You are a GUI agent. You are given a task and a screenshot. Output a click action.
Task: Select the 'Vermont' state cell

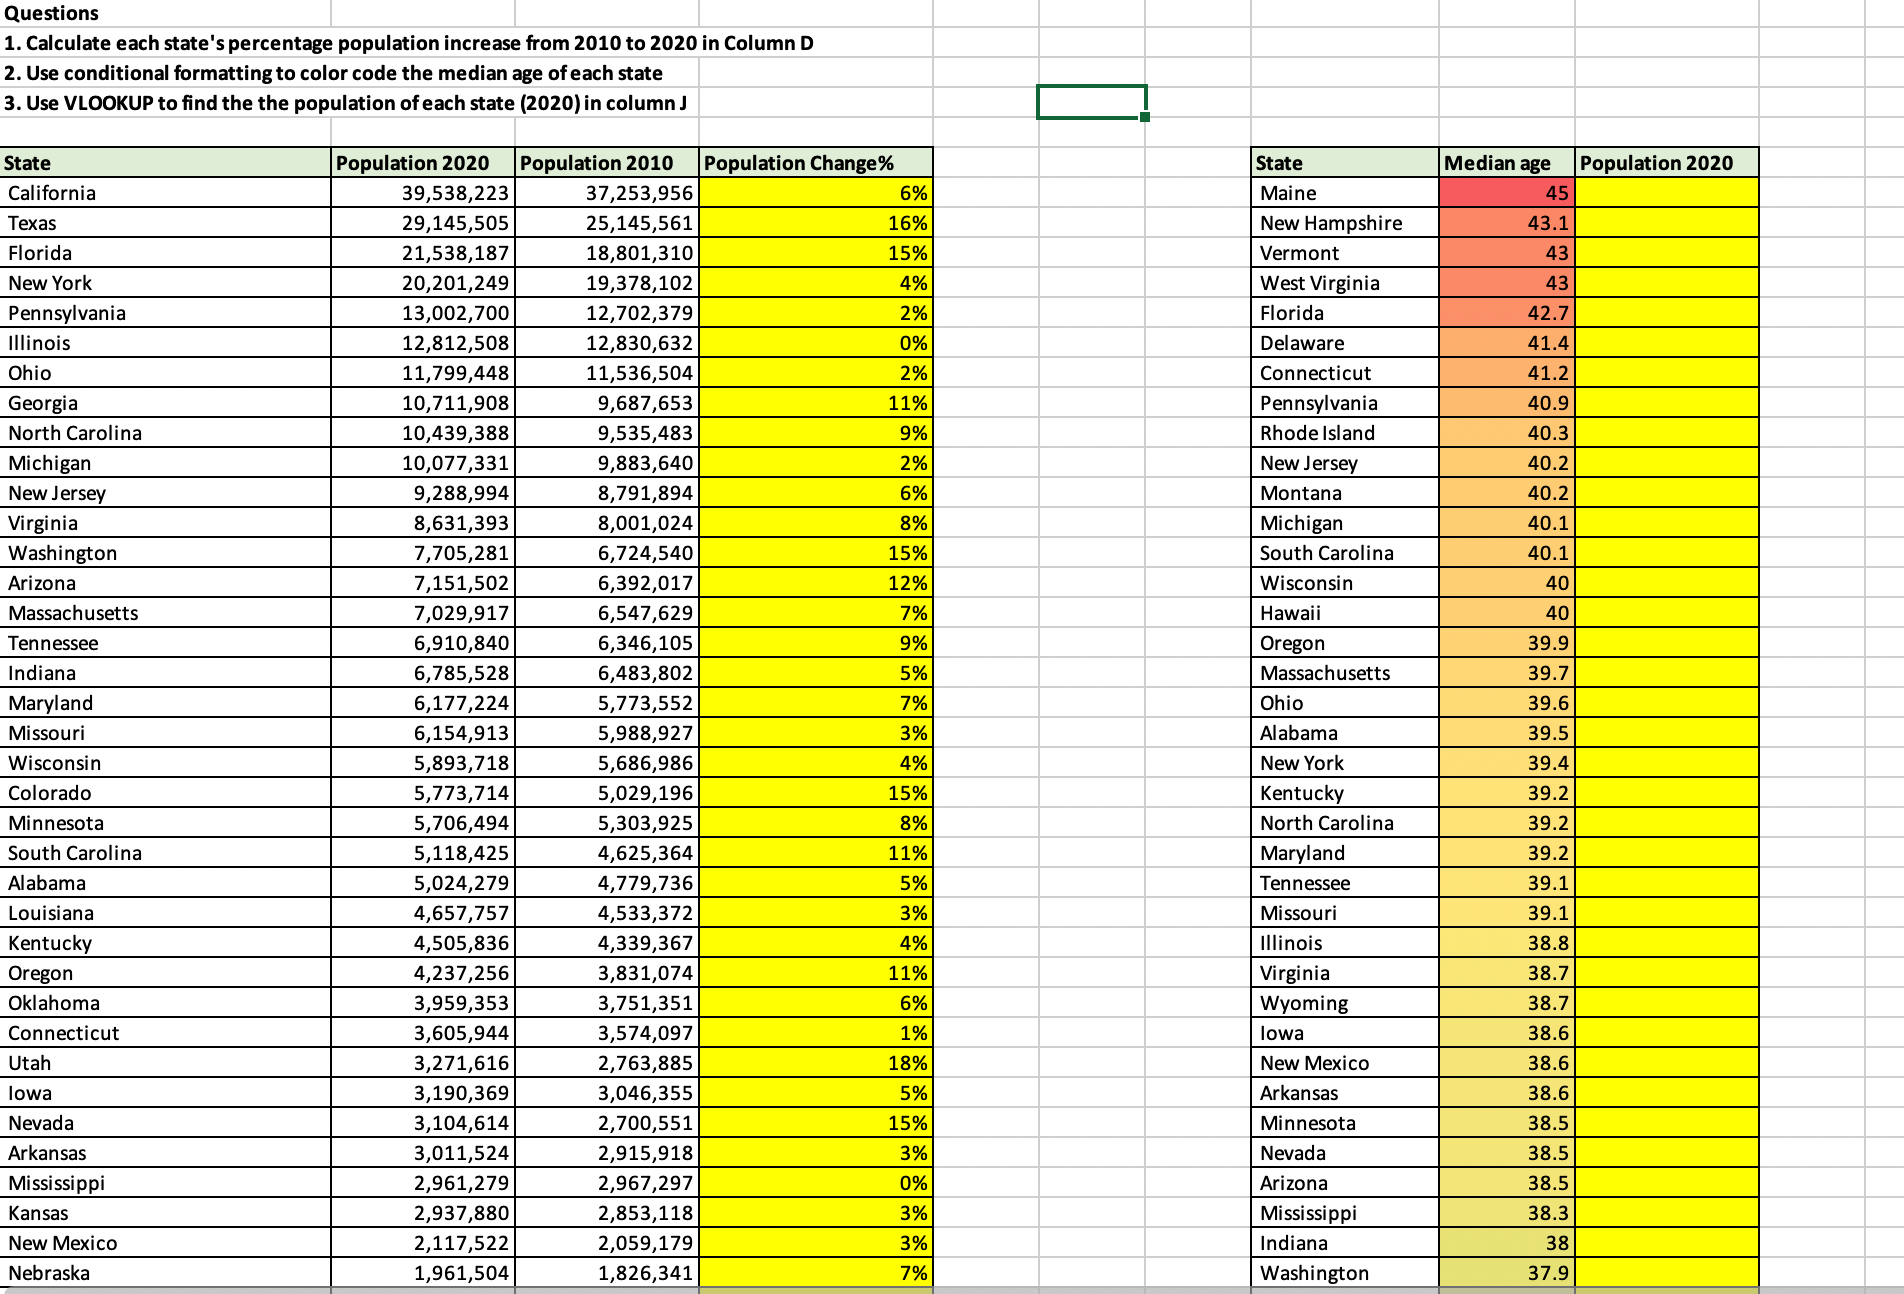coord(1345,252)
